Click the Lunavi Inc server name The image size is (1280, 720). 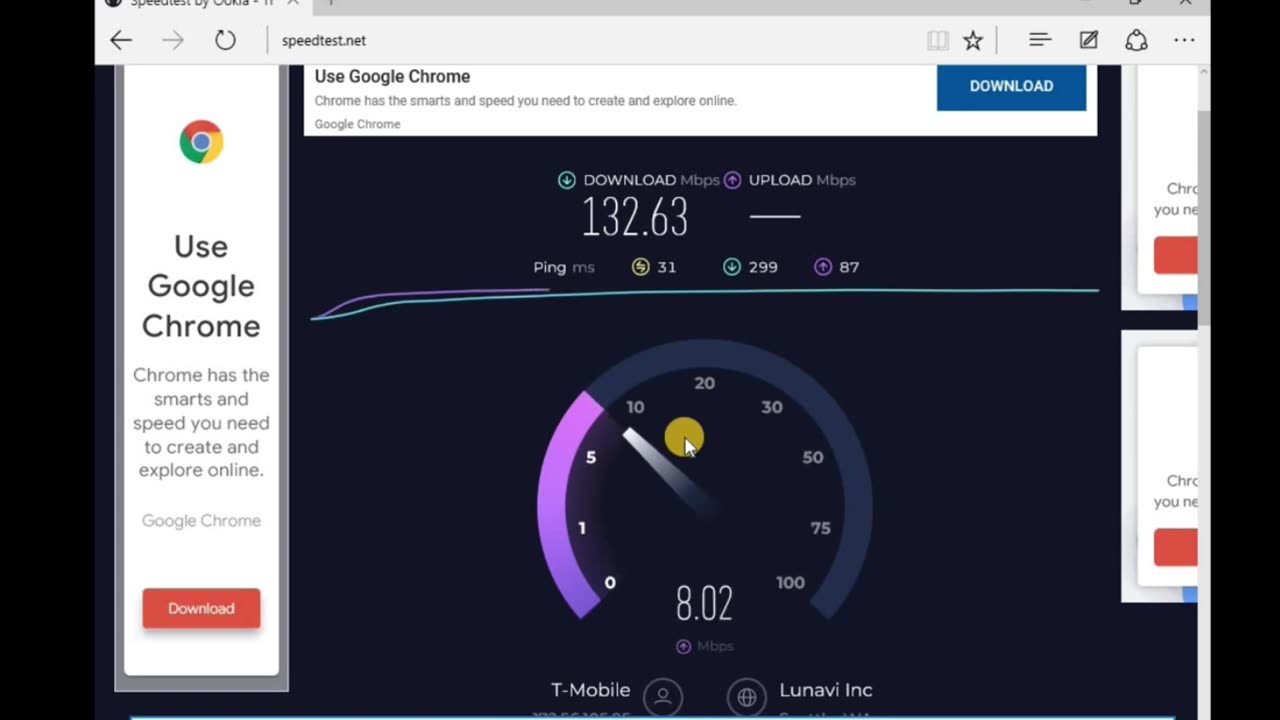(826, 690)
